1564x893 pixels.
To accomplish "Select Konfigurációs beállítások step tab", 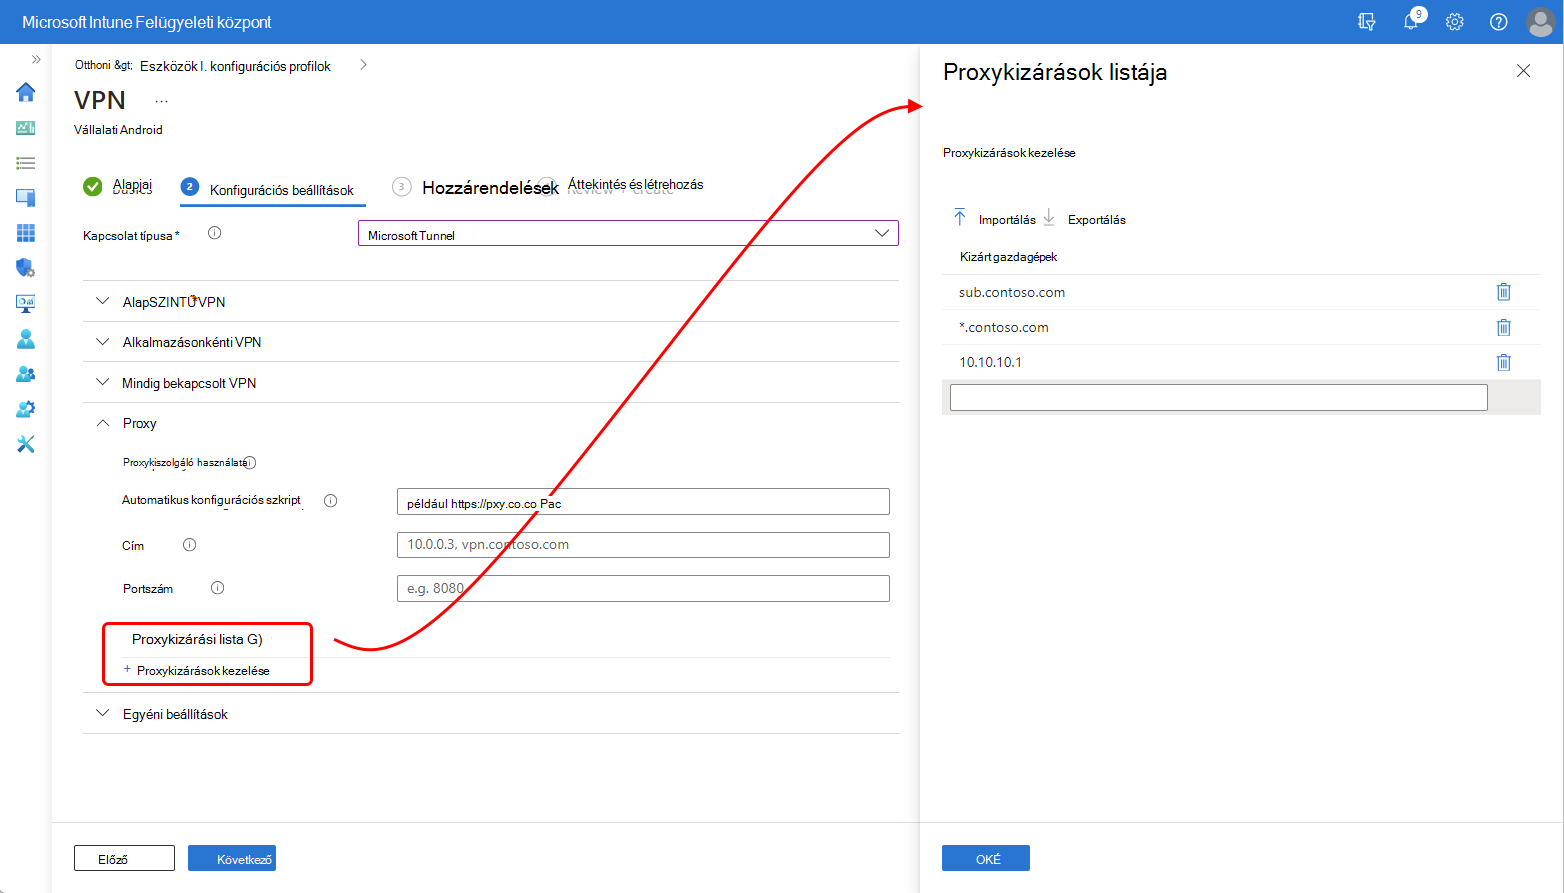I will [268, 189].
